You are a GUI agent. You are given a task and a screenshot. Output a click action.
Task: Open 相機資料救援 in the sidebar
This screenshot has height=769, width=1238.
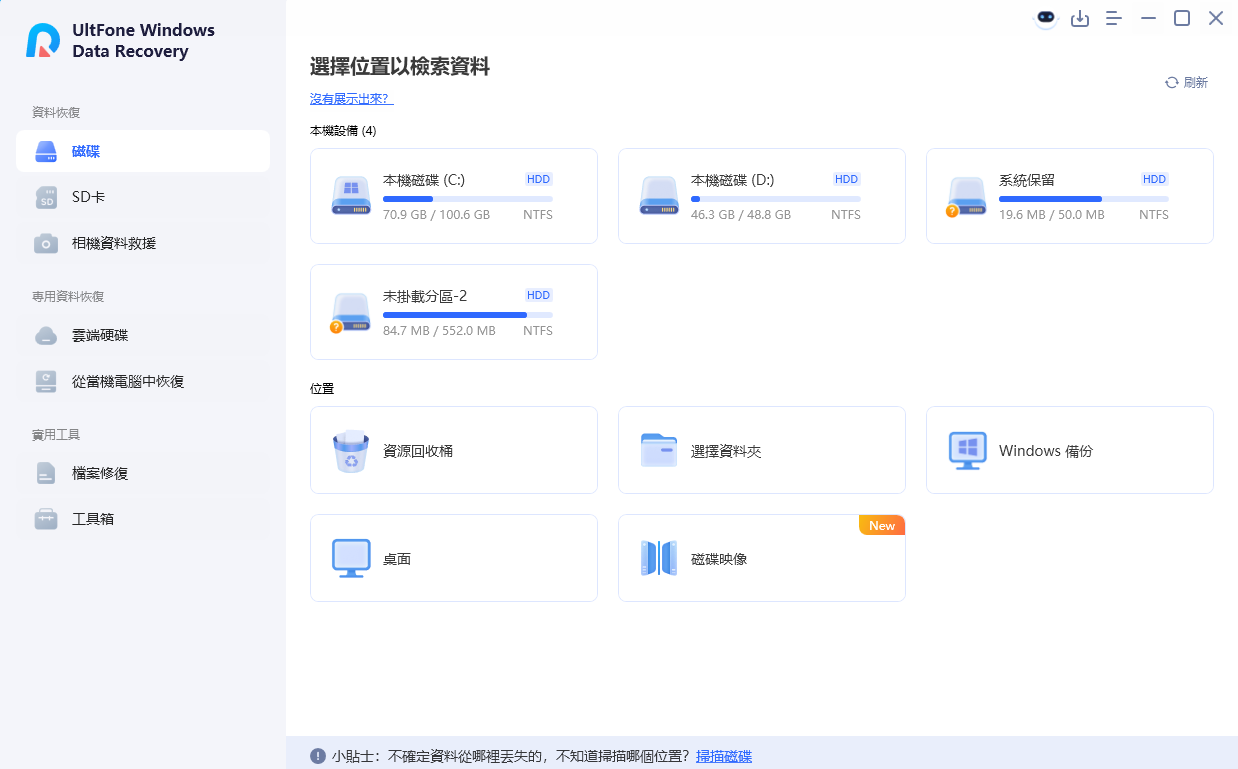click(143, 243)
